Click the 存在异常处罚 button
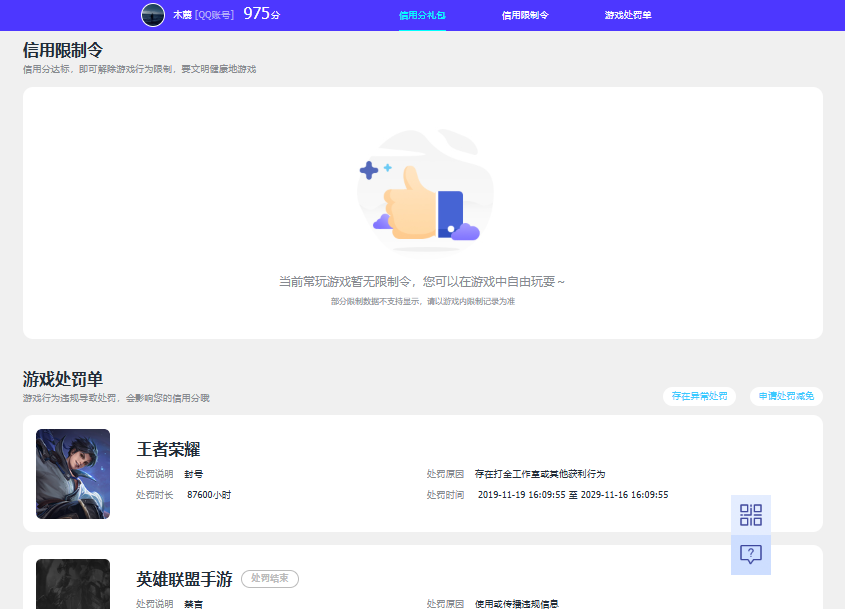The image size is (845, 609). tap(699, 396)
